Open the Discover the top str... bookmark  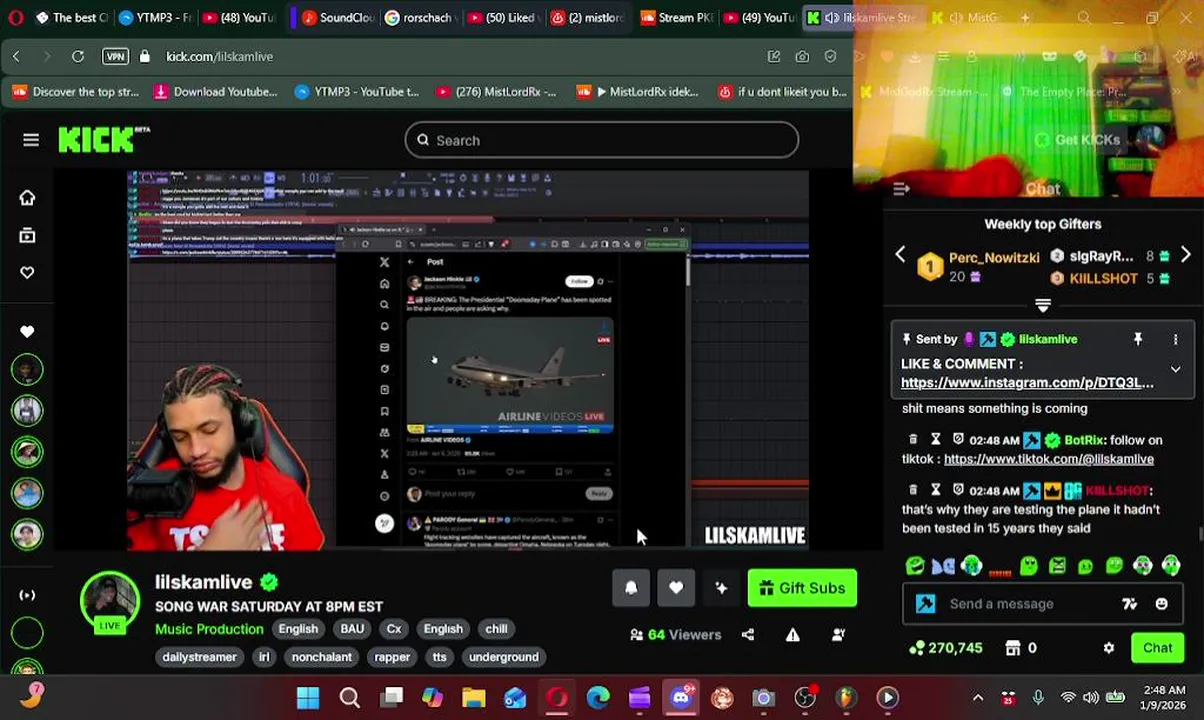point(75,91)
